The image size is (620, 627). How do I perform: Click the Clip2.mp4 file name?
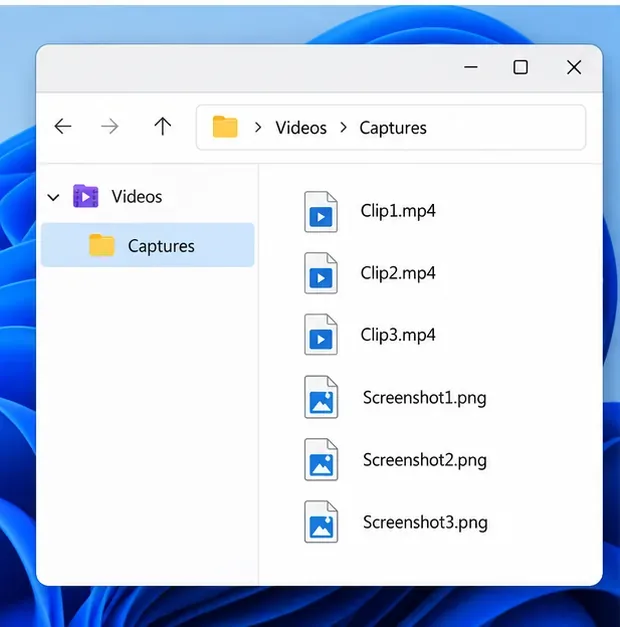(x=398, y=273)
